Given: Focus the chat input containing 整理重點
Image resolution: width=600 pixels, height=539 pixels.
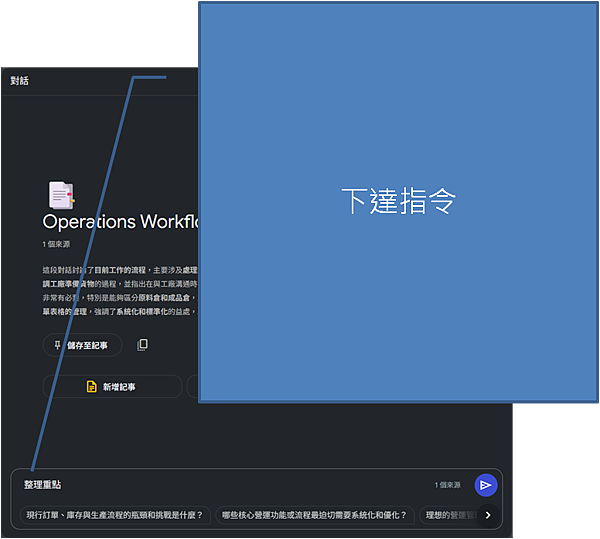Looking at the screenshot, I should [x=226, y=485].
